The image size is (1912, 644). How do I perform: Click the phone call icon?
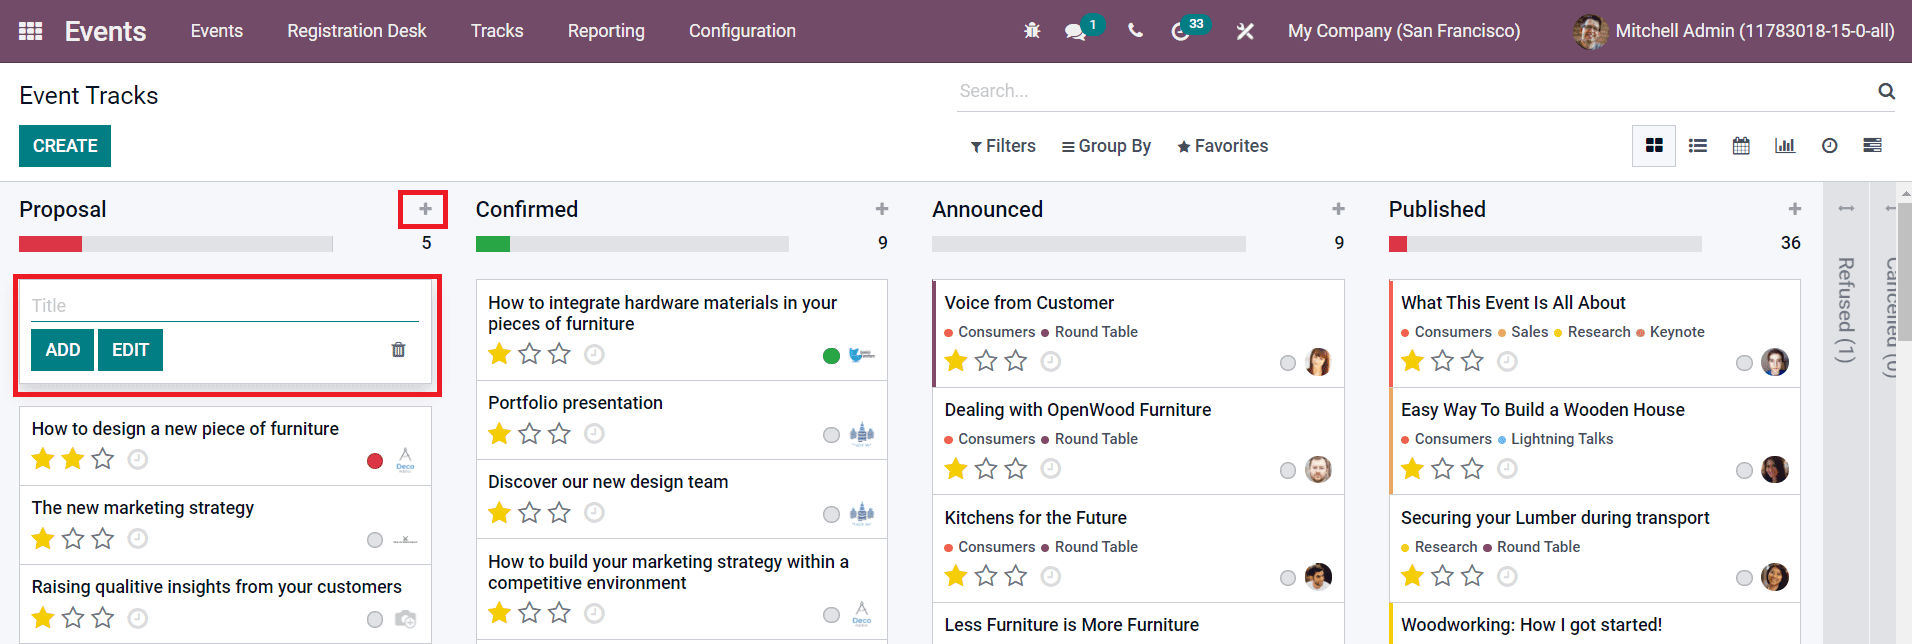click(x=1135, y=31)
